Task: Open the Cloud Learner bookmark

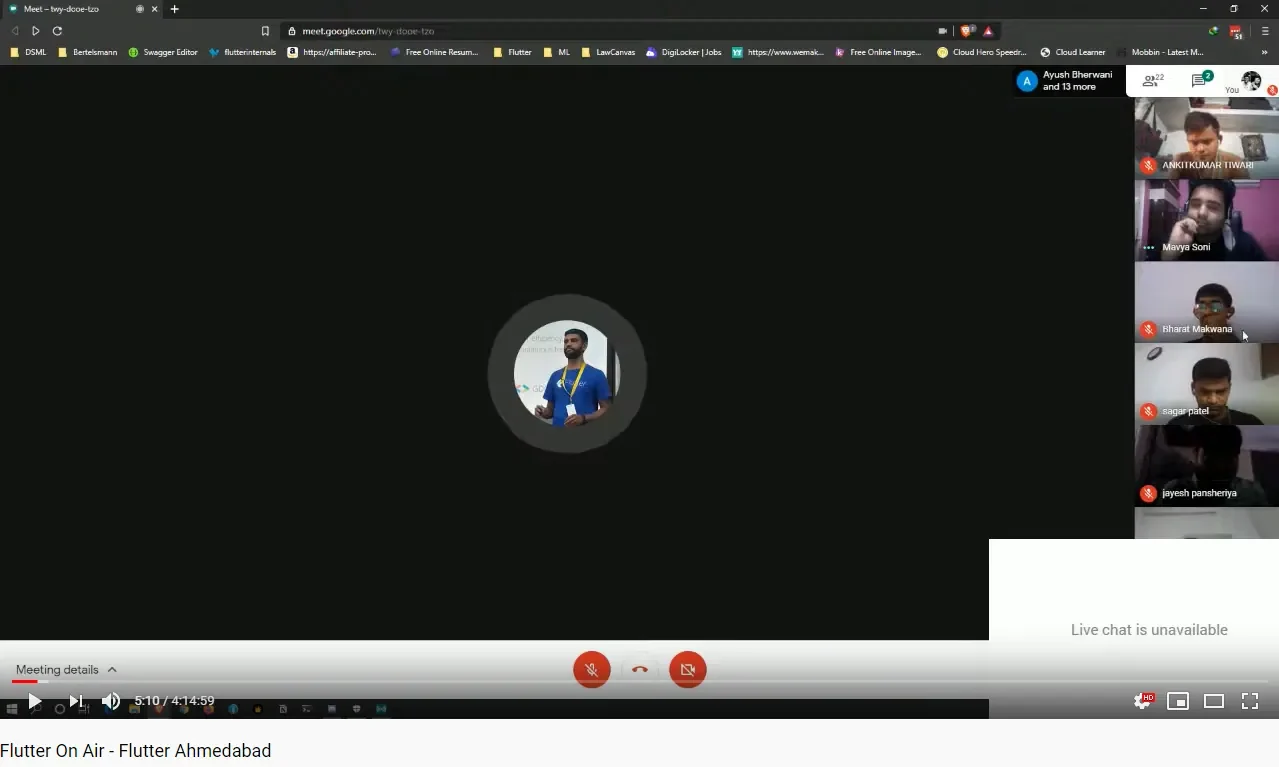Action: tap(1073, 52)
